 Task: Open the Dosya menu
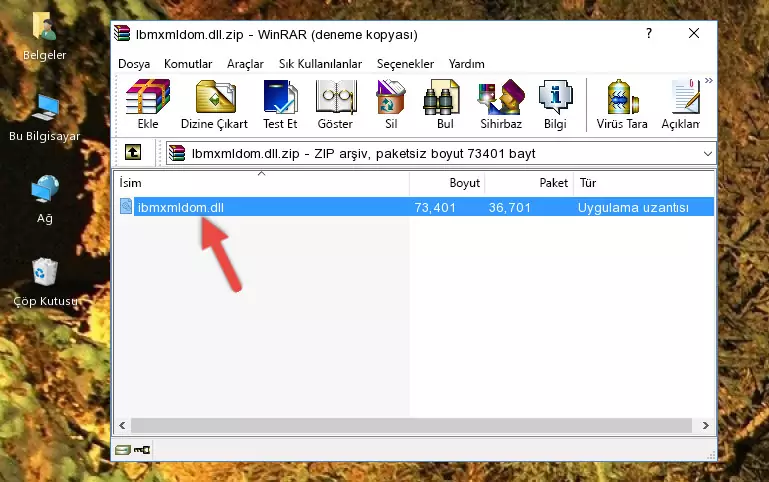point(134,64)
